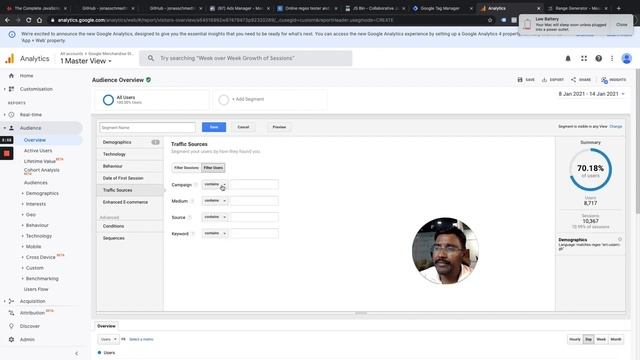
Task: Click the Campaign value text field
Action: tap(254, 184)
